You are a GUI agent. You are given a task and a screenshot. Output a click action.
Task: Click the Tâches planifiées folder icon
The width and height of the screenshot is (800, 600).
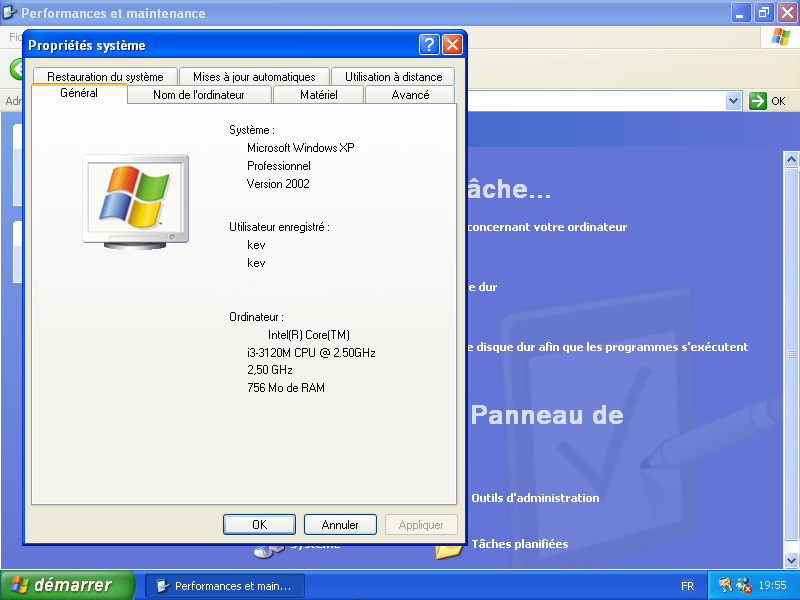[x=449, y=551]
